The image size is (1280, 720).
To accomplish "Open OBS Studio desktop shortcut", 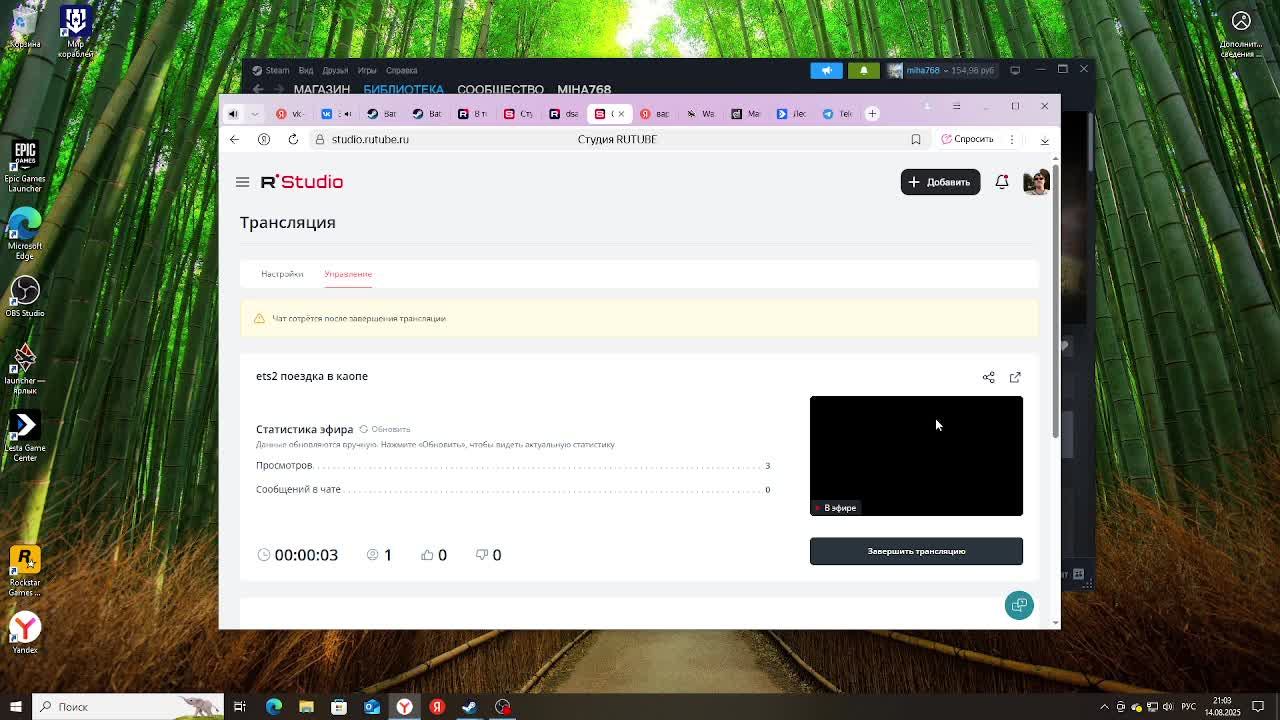I will (x=25, y=297).
